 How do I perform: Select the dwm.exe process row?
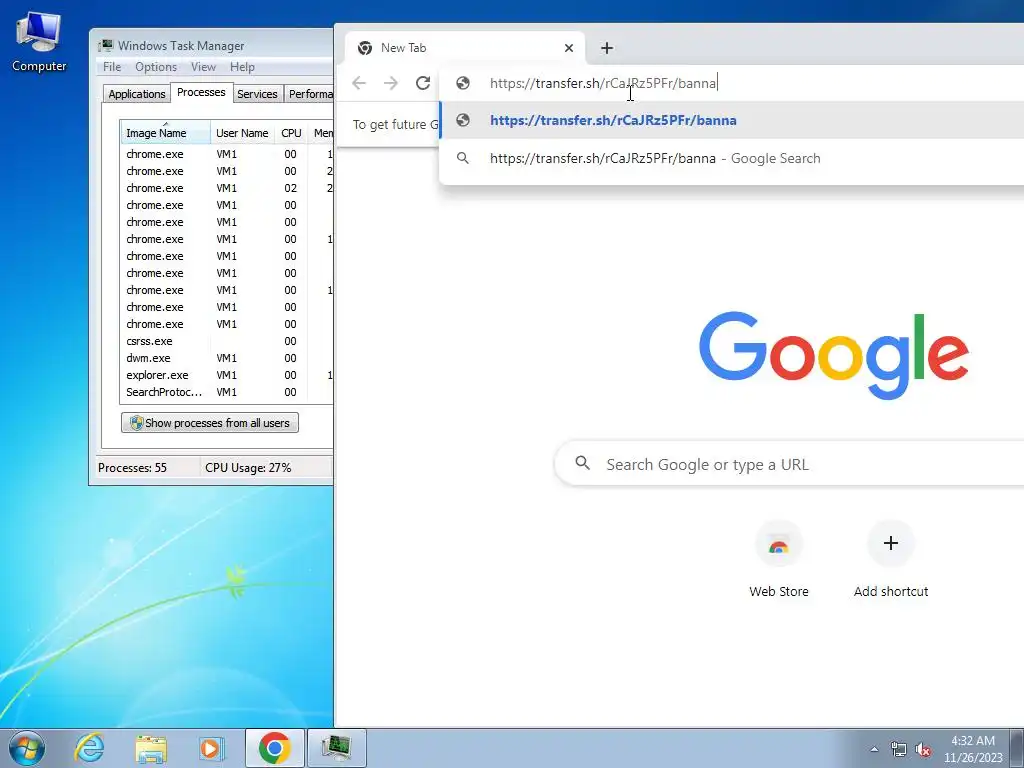point(227,358)
